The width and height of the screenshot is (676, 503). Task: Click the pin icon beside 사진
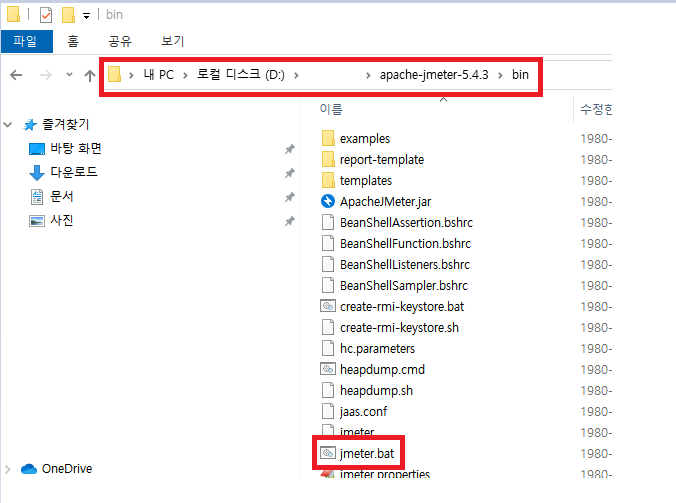290,222
